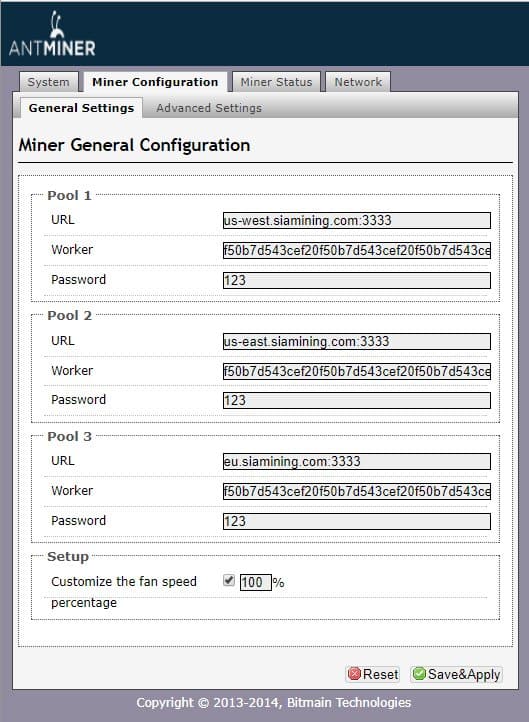Screen dimensions: 529x722
Task: Switch to the Miner Status tab
Action: tap(276, 82)
